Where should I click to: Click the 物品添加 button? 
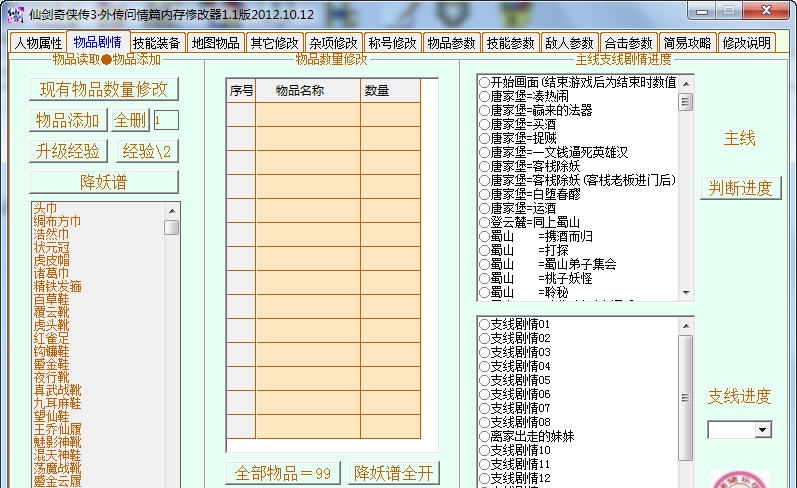68,120
